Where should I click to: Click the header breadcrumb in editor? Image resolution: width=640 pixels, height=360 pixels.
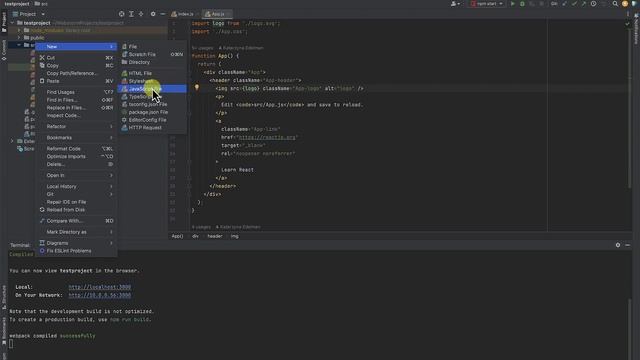pos(215,236)
